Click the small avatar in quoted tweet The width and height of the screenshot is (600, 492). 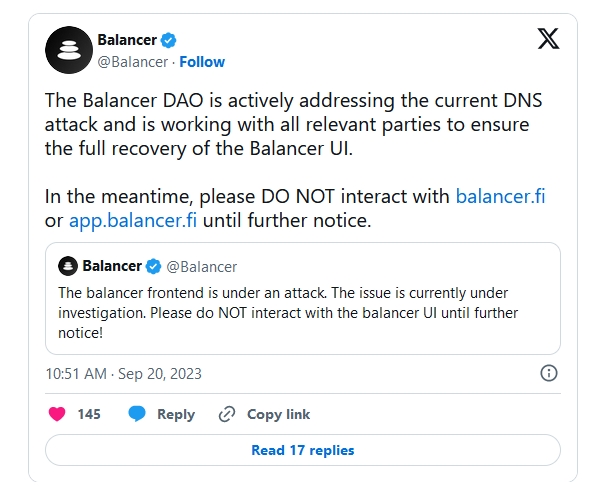click(x=68, y=266)
